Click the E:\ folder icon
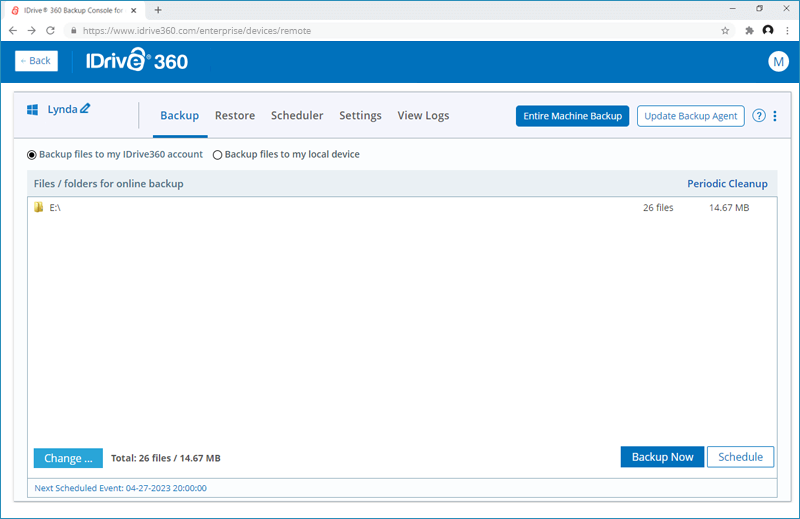 (x=38, y=207)
